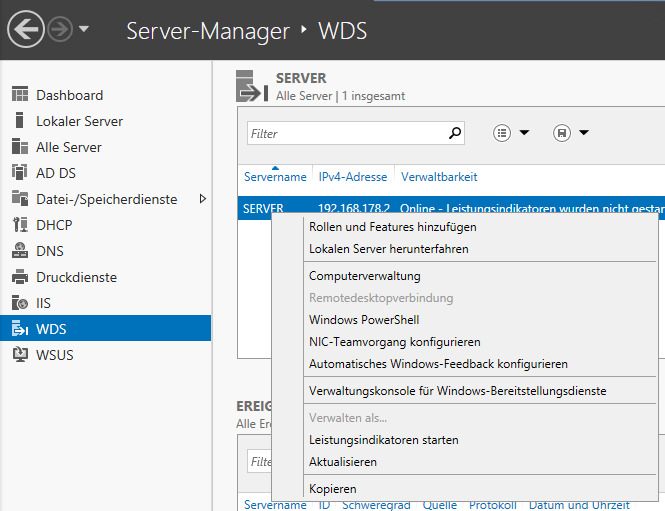Screen dimensions: 665x511
Task: Click the DNS sidebar icon
Action: click(x=20, y=250)
